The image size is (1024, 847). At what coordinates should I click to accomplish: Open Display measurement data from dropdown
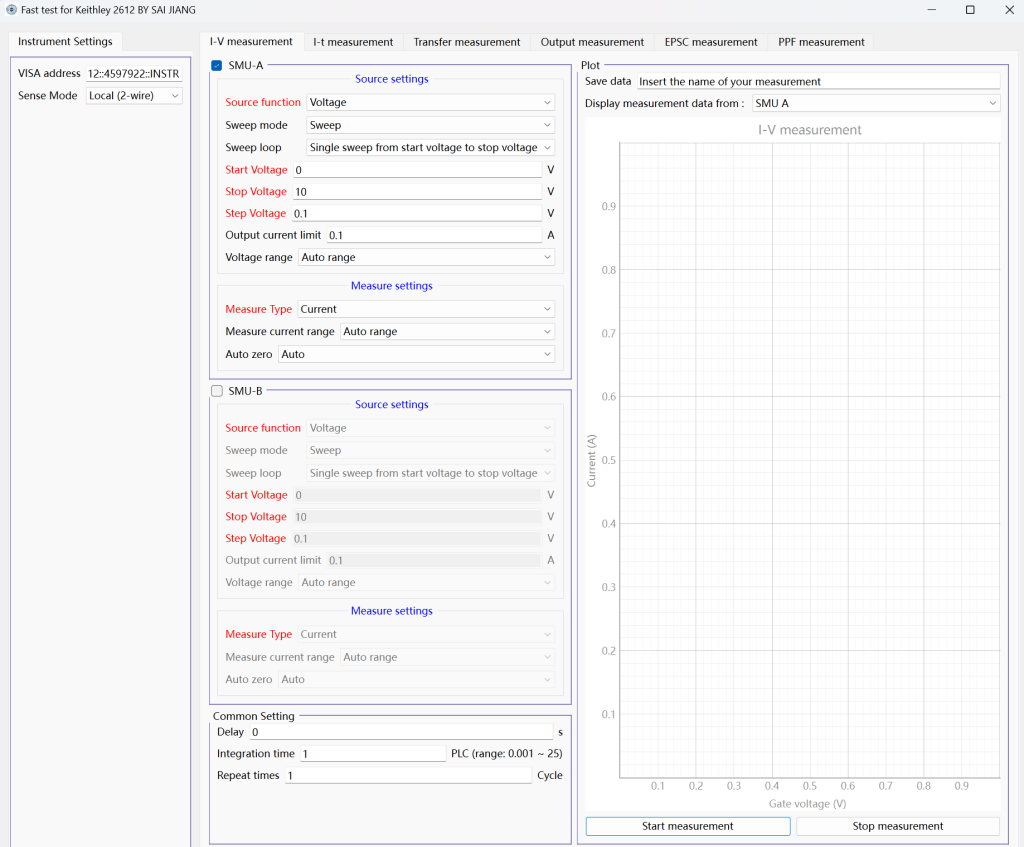[x=876, y=103]
